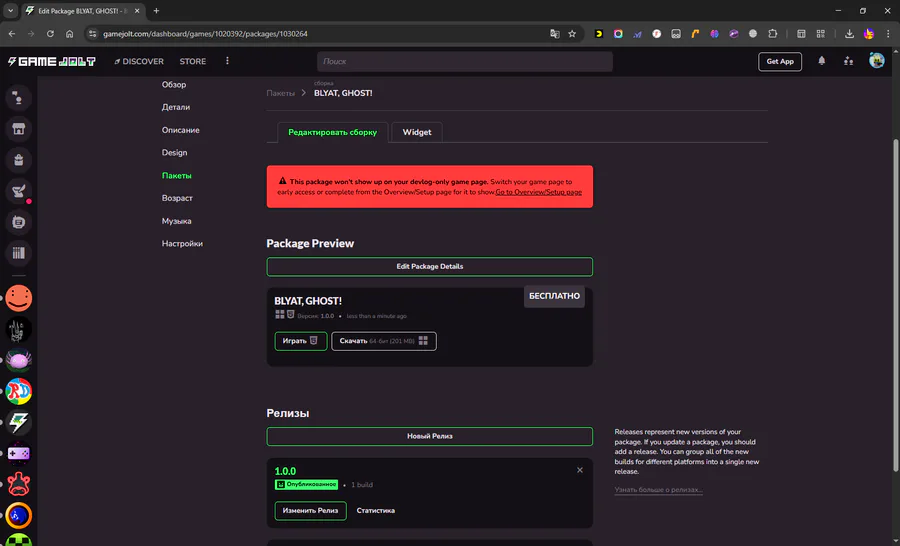Open the tab search dropdown arrow

[10, 10]
